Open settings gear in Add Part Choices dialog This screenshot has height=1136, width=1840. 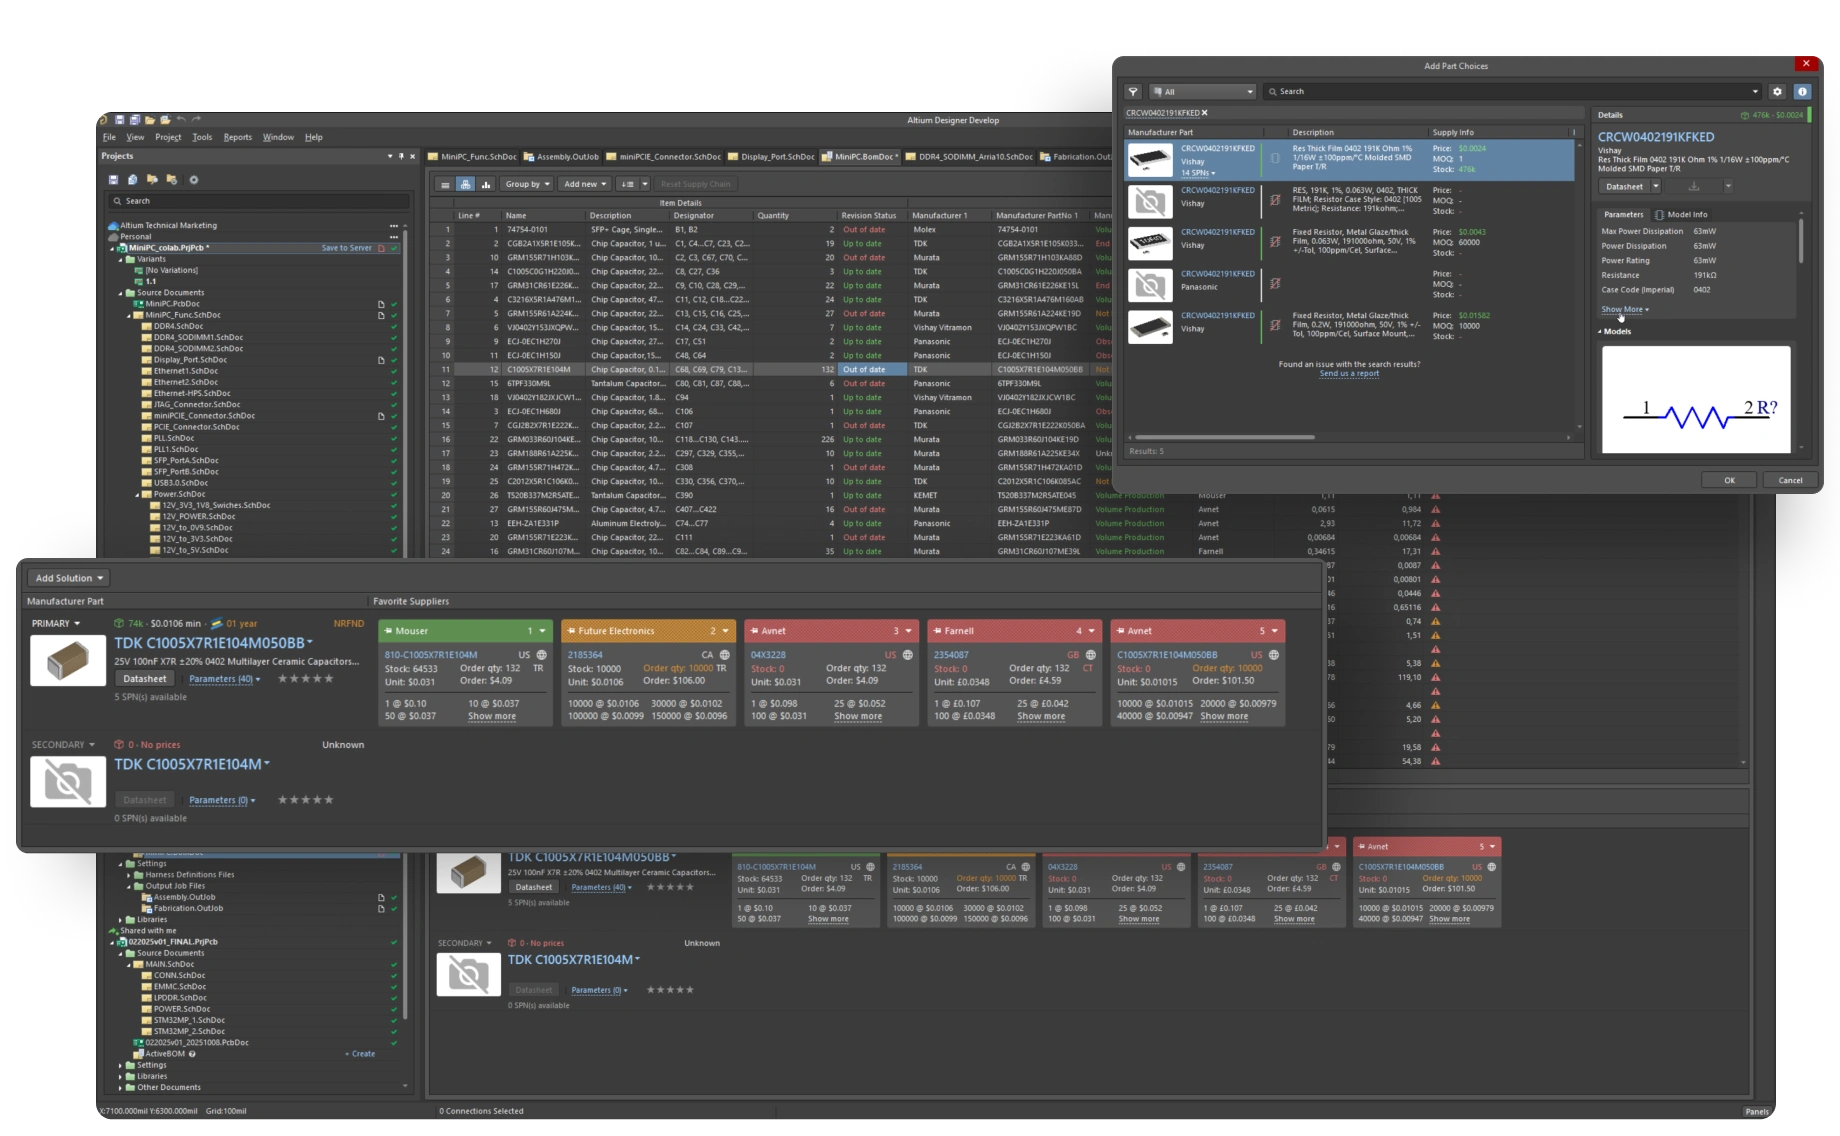pos(1777,91)
